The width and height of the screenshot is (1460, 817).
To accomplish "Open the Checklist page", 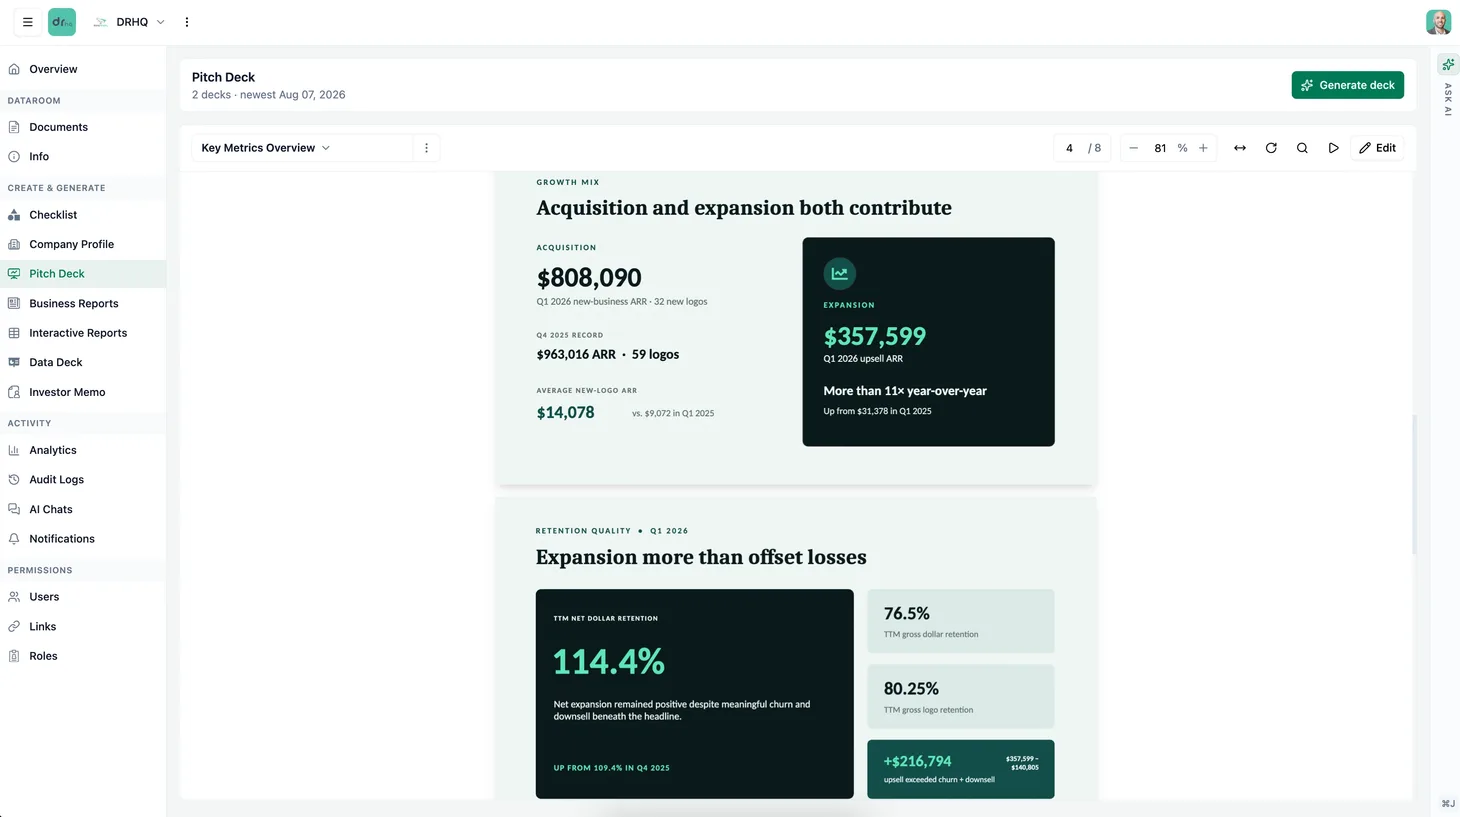I will point(53,215).
